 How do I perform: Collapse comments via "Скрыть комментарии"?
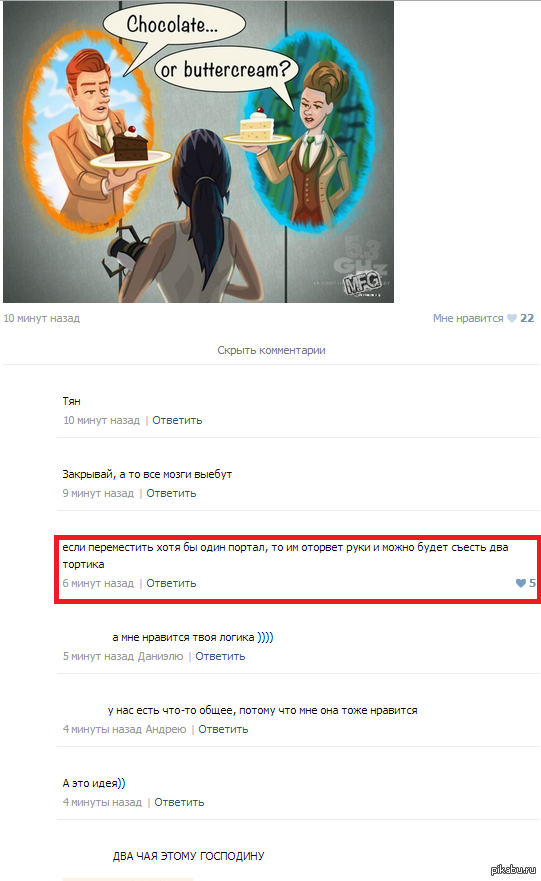click(271, 350)
